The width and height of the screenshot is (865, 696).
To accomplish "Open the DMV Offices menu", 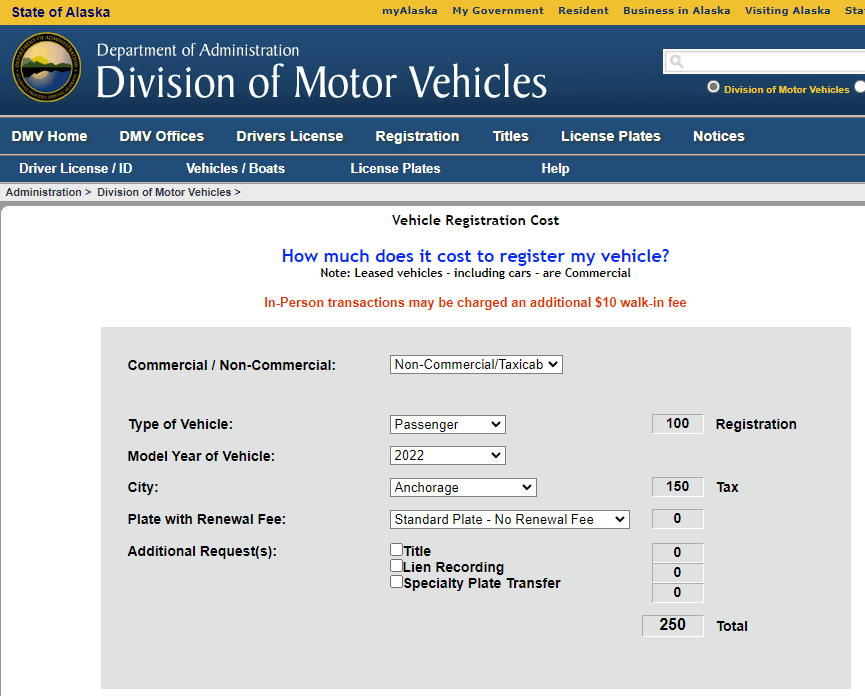I will pos(162,136).
